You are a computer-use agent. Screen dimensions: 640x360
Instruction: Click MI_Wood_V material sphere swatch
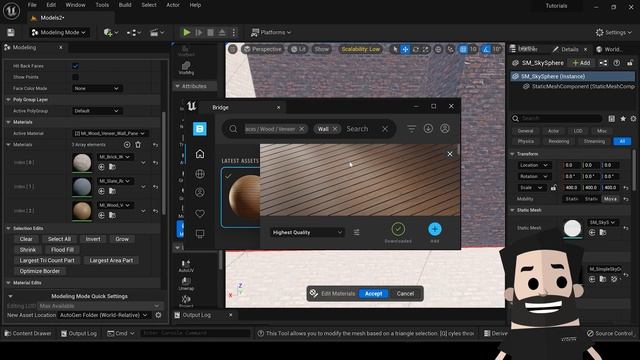[82, 211]
